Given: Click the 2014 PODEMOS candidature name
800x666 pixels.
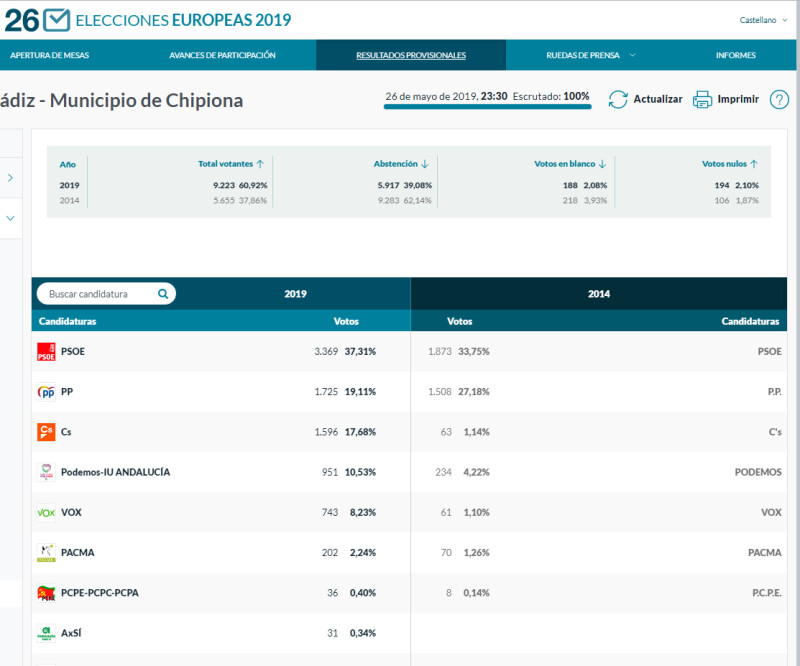Looking at the screenshot, I should point(758,472).
